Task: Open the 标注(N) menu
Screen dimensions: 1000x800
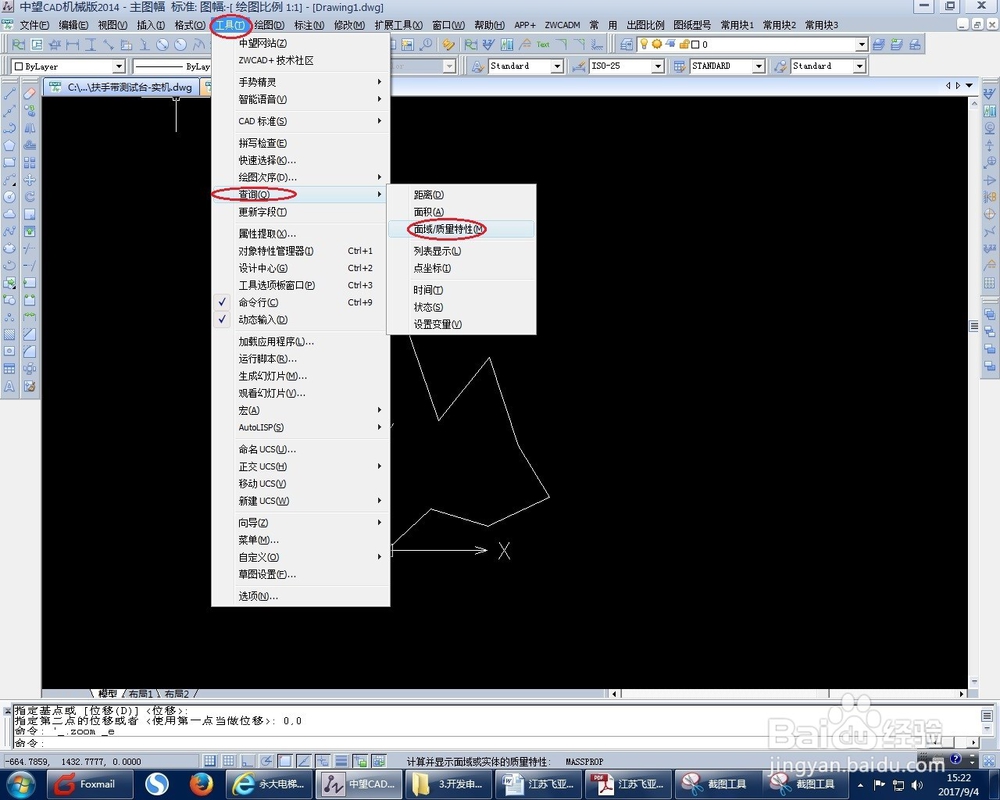Action: 309,25
